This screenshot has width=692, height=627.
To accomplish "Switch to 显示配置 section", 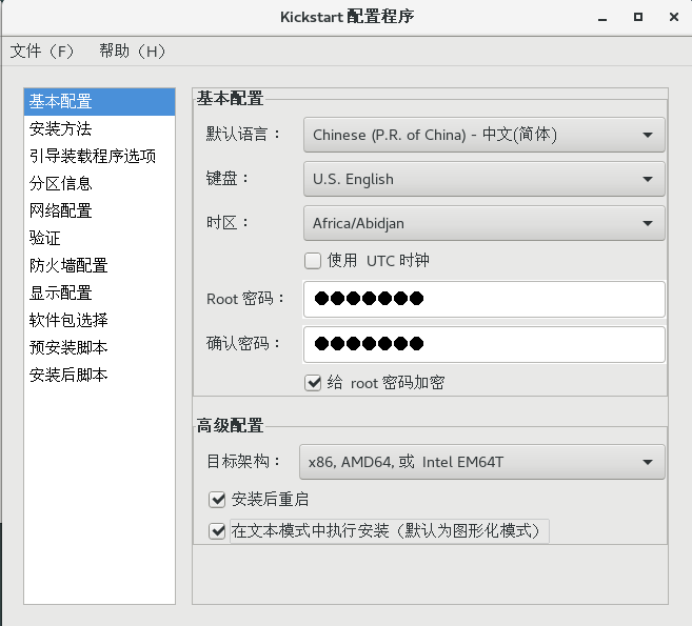I will point(99,293).
